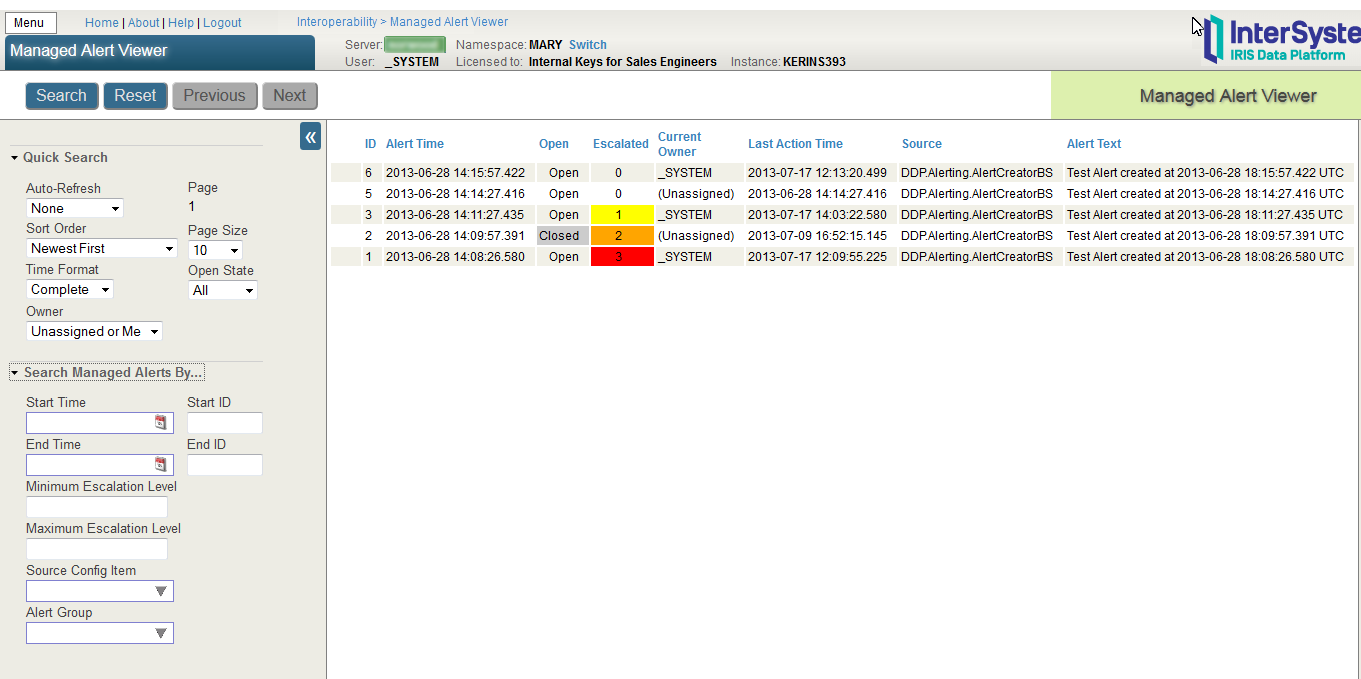Open Interoperability breadcrumb link
Viewport: 1361px width, 679px height.
[x=337, y=22]
